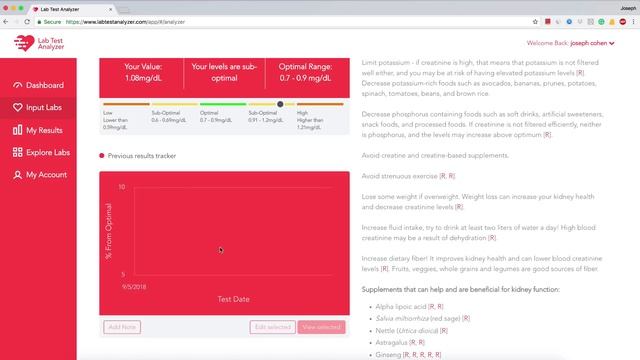The image size is (640, 360).
Task: Open the [R] reference next to Nettle
Action: (x=444, y=331)
